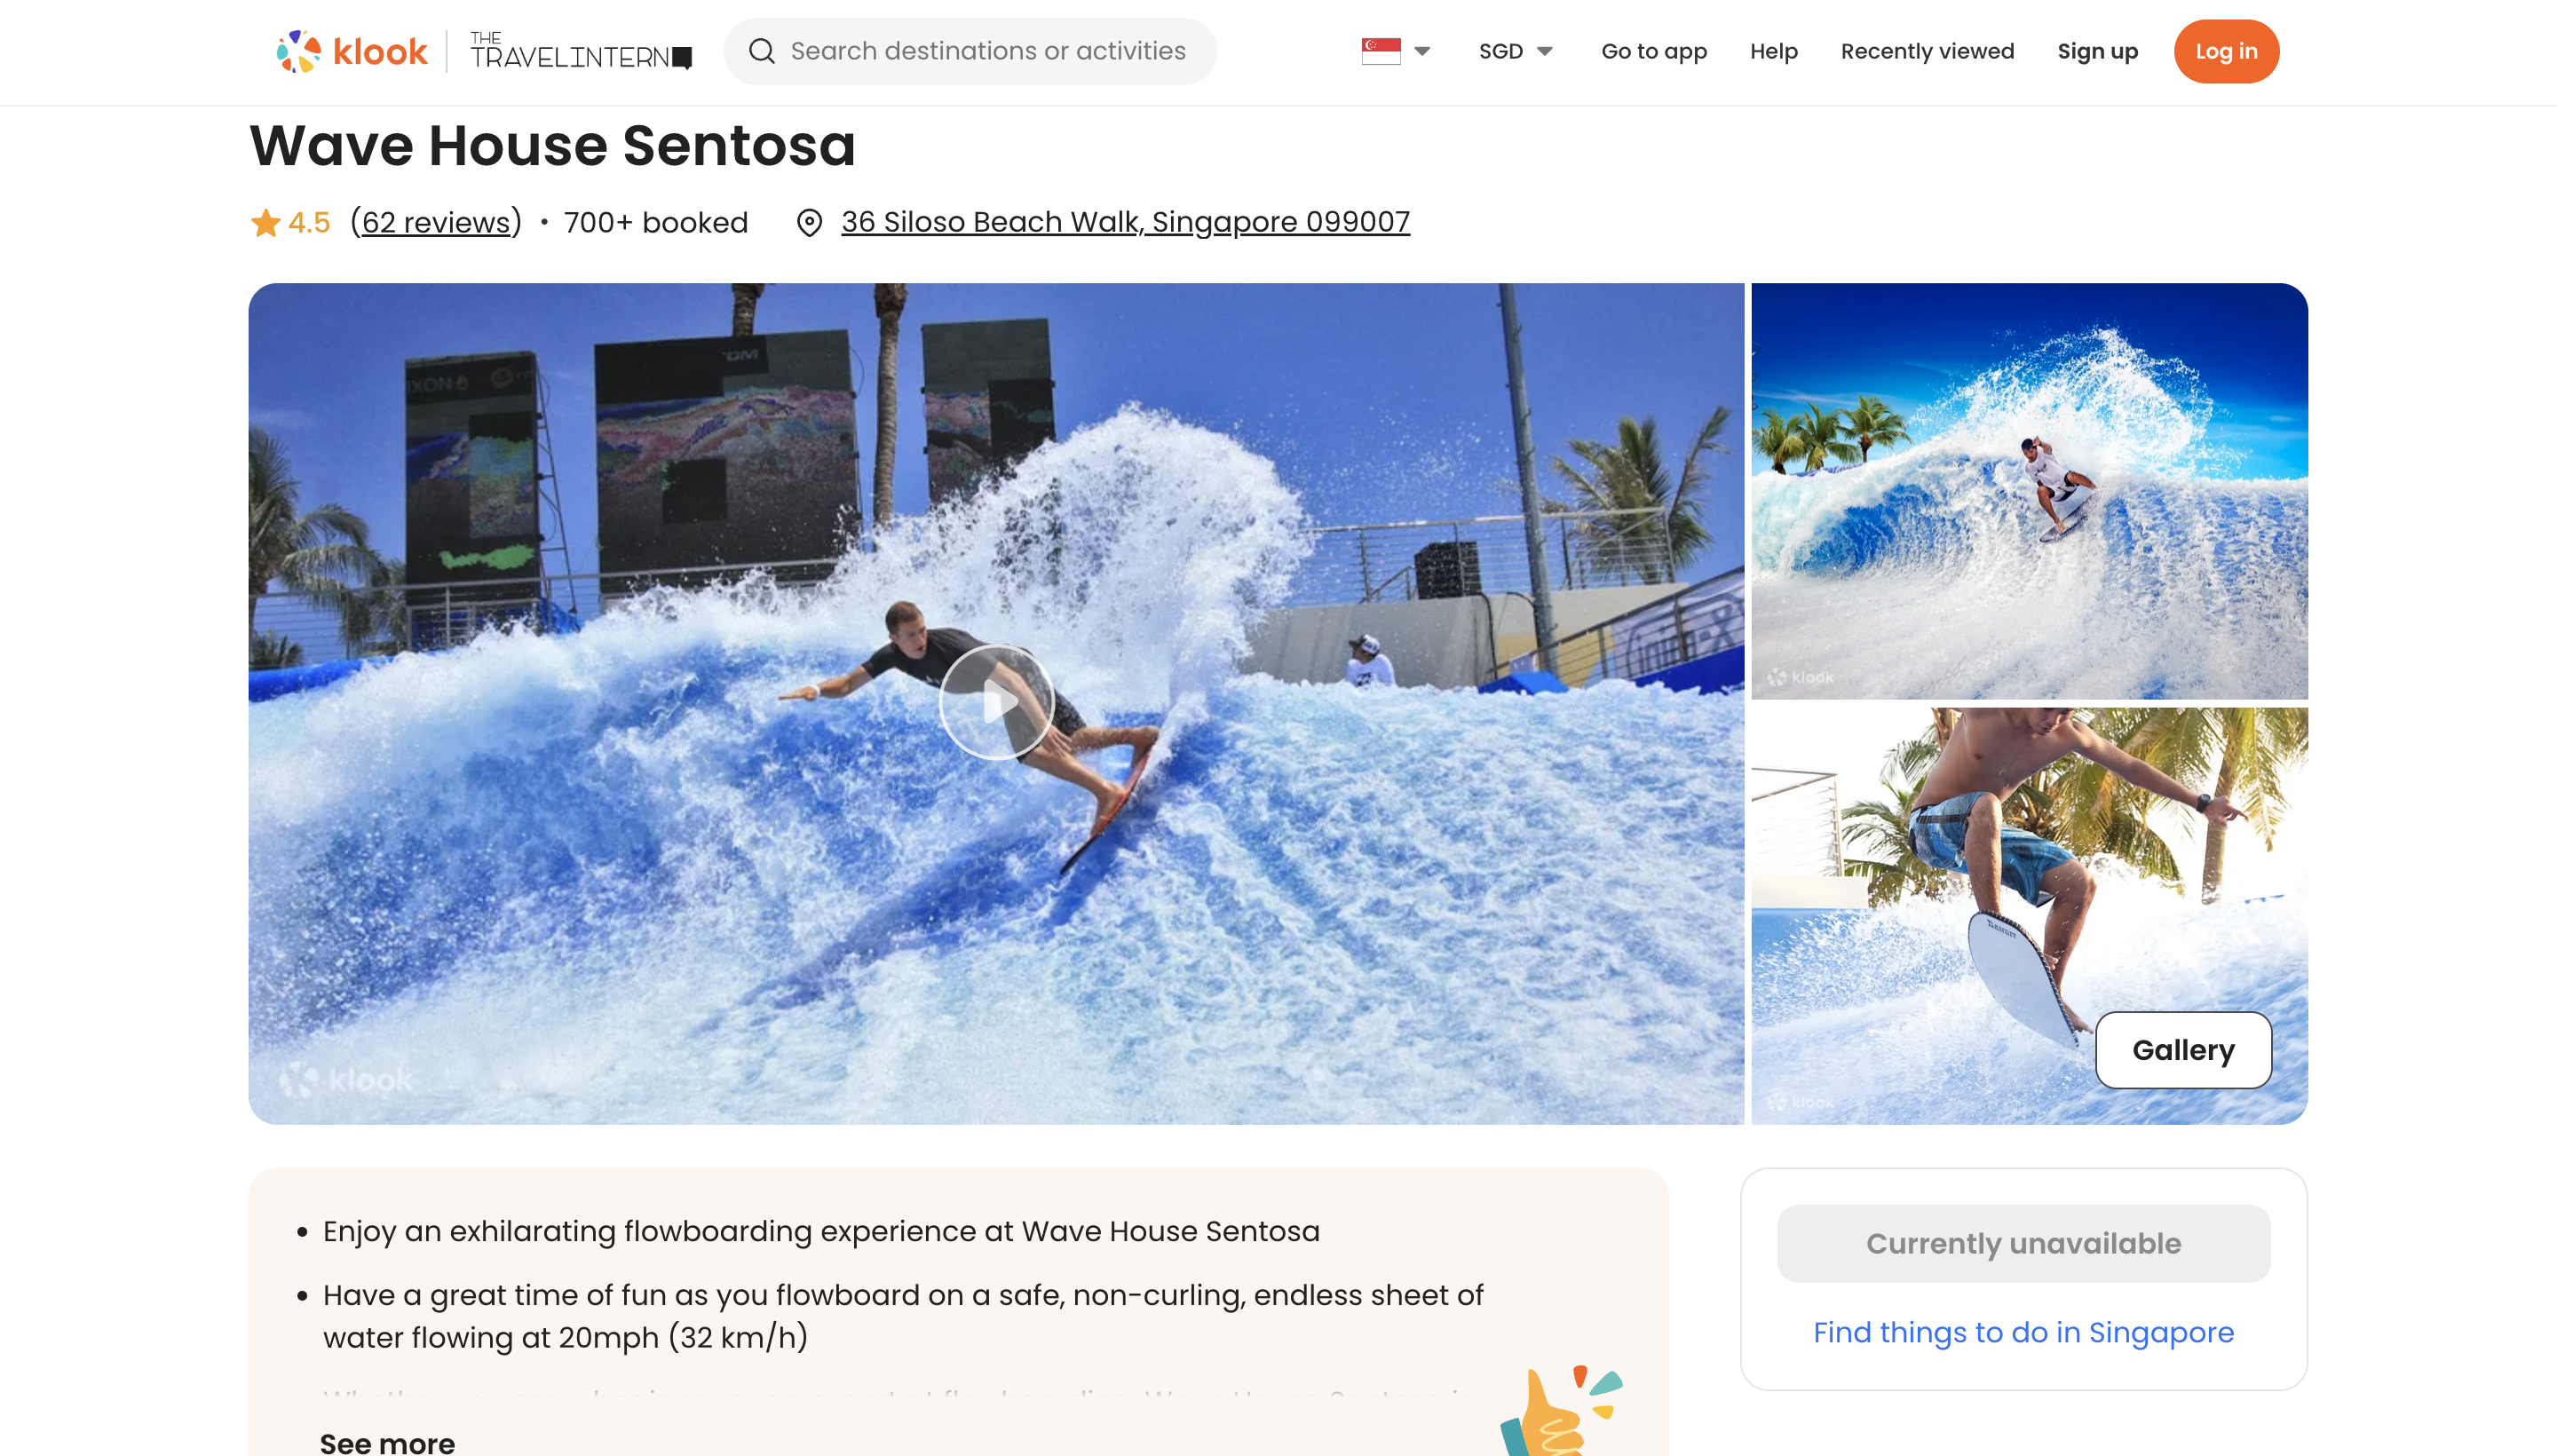This screenshot has width=2557, height=1456.
Task: Click the Singapore flag icon
Action: click(x=1381, y=51)
